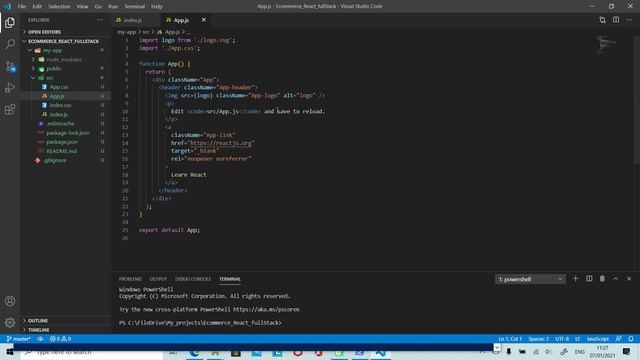Expand the Open Editors section
This screenshot has height=360, width=640.
[x=44, y=32]
